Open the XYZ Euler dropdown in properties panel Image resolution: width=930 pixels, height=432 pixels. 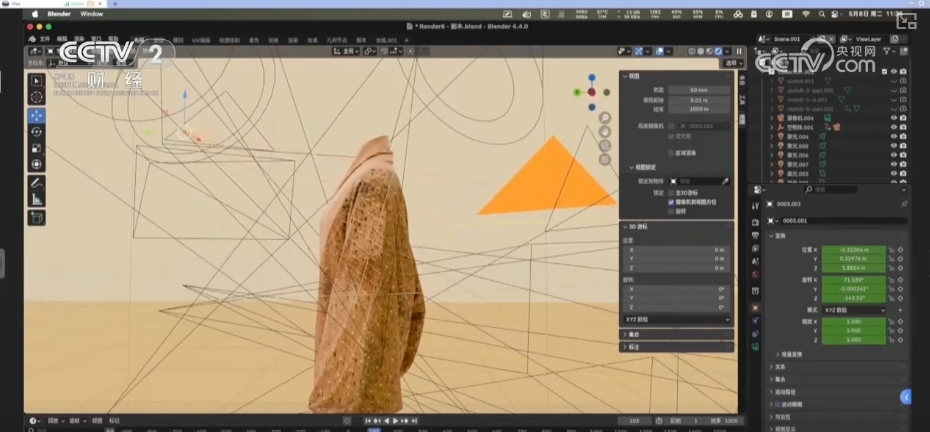tap(855, 310)
